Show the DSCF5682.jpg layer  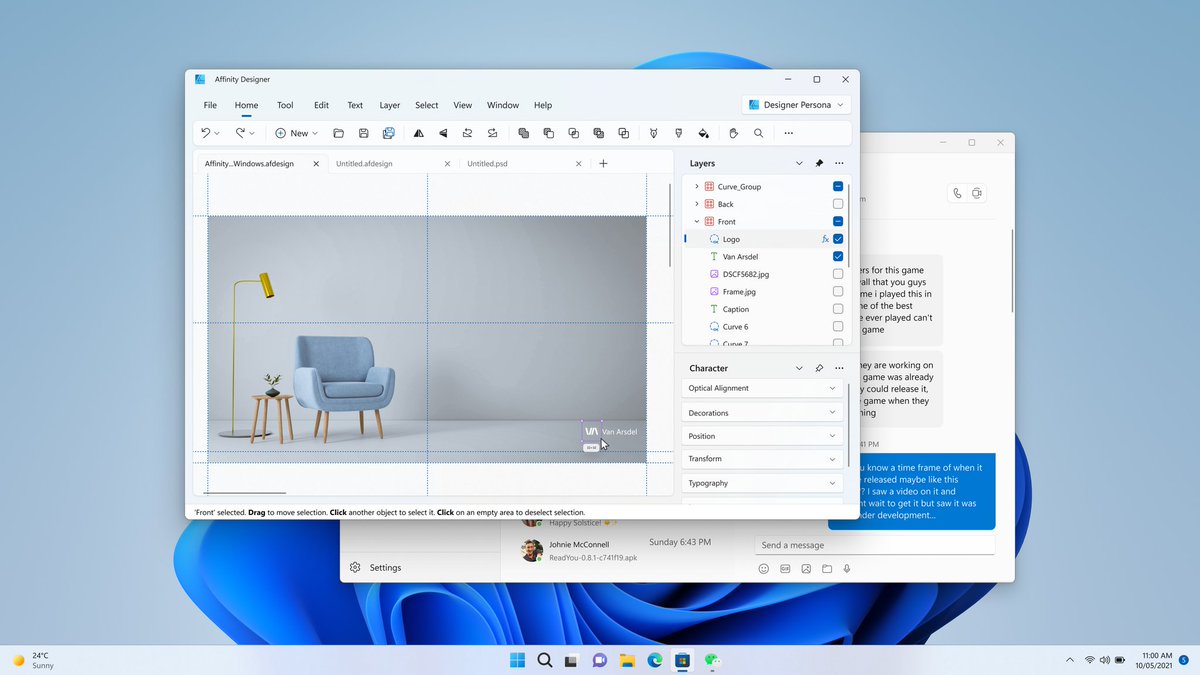837,273
